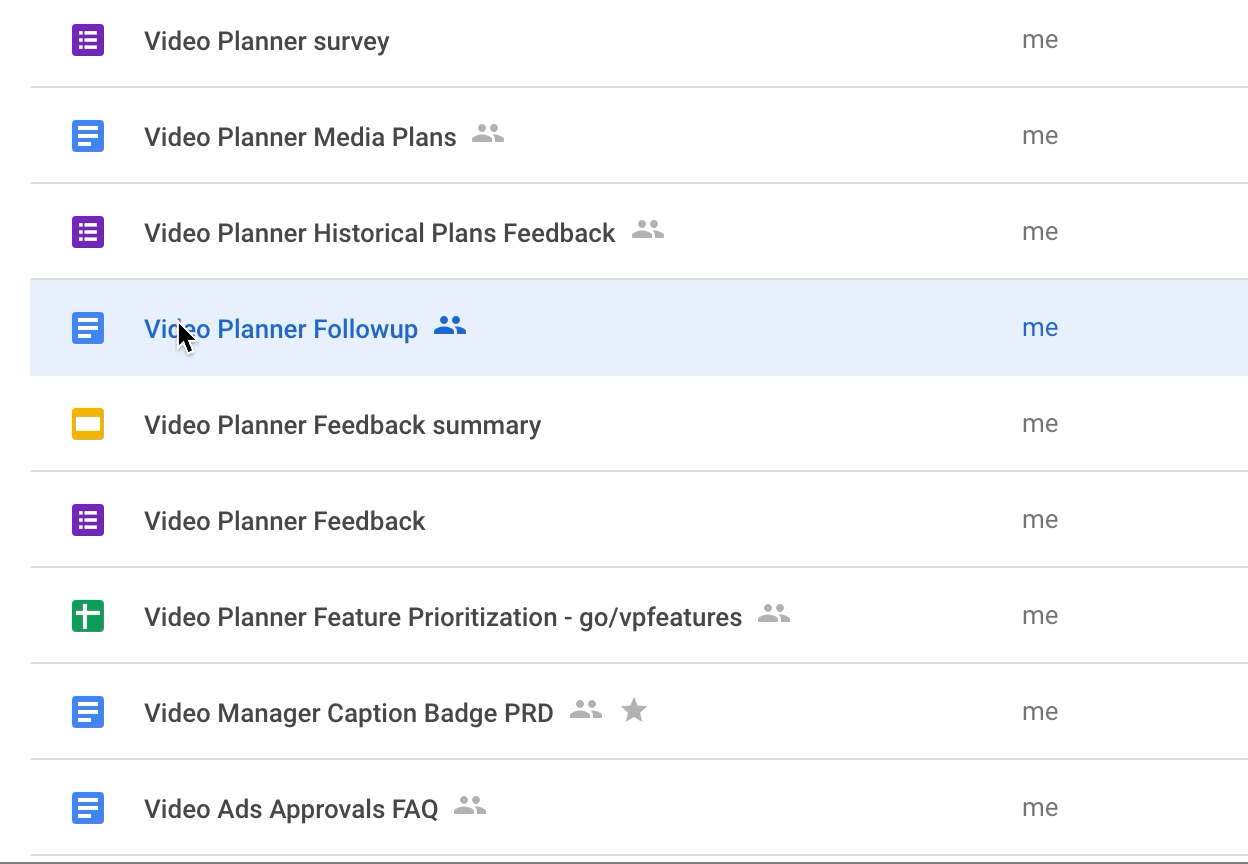Select the Video Ads Approvals FAQ document
Image resolution: width=1248 pixels, height=864 pixels.
(x=291, y=809)
